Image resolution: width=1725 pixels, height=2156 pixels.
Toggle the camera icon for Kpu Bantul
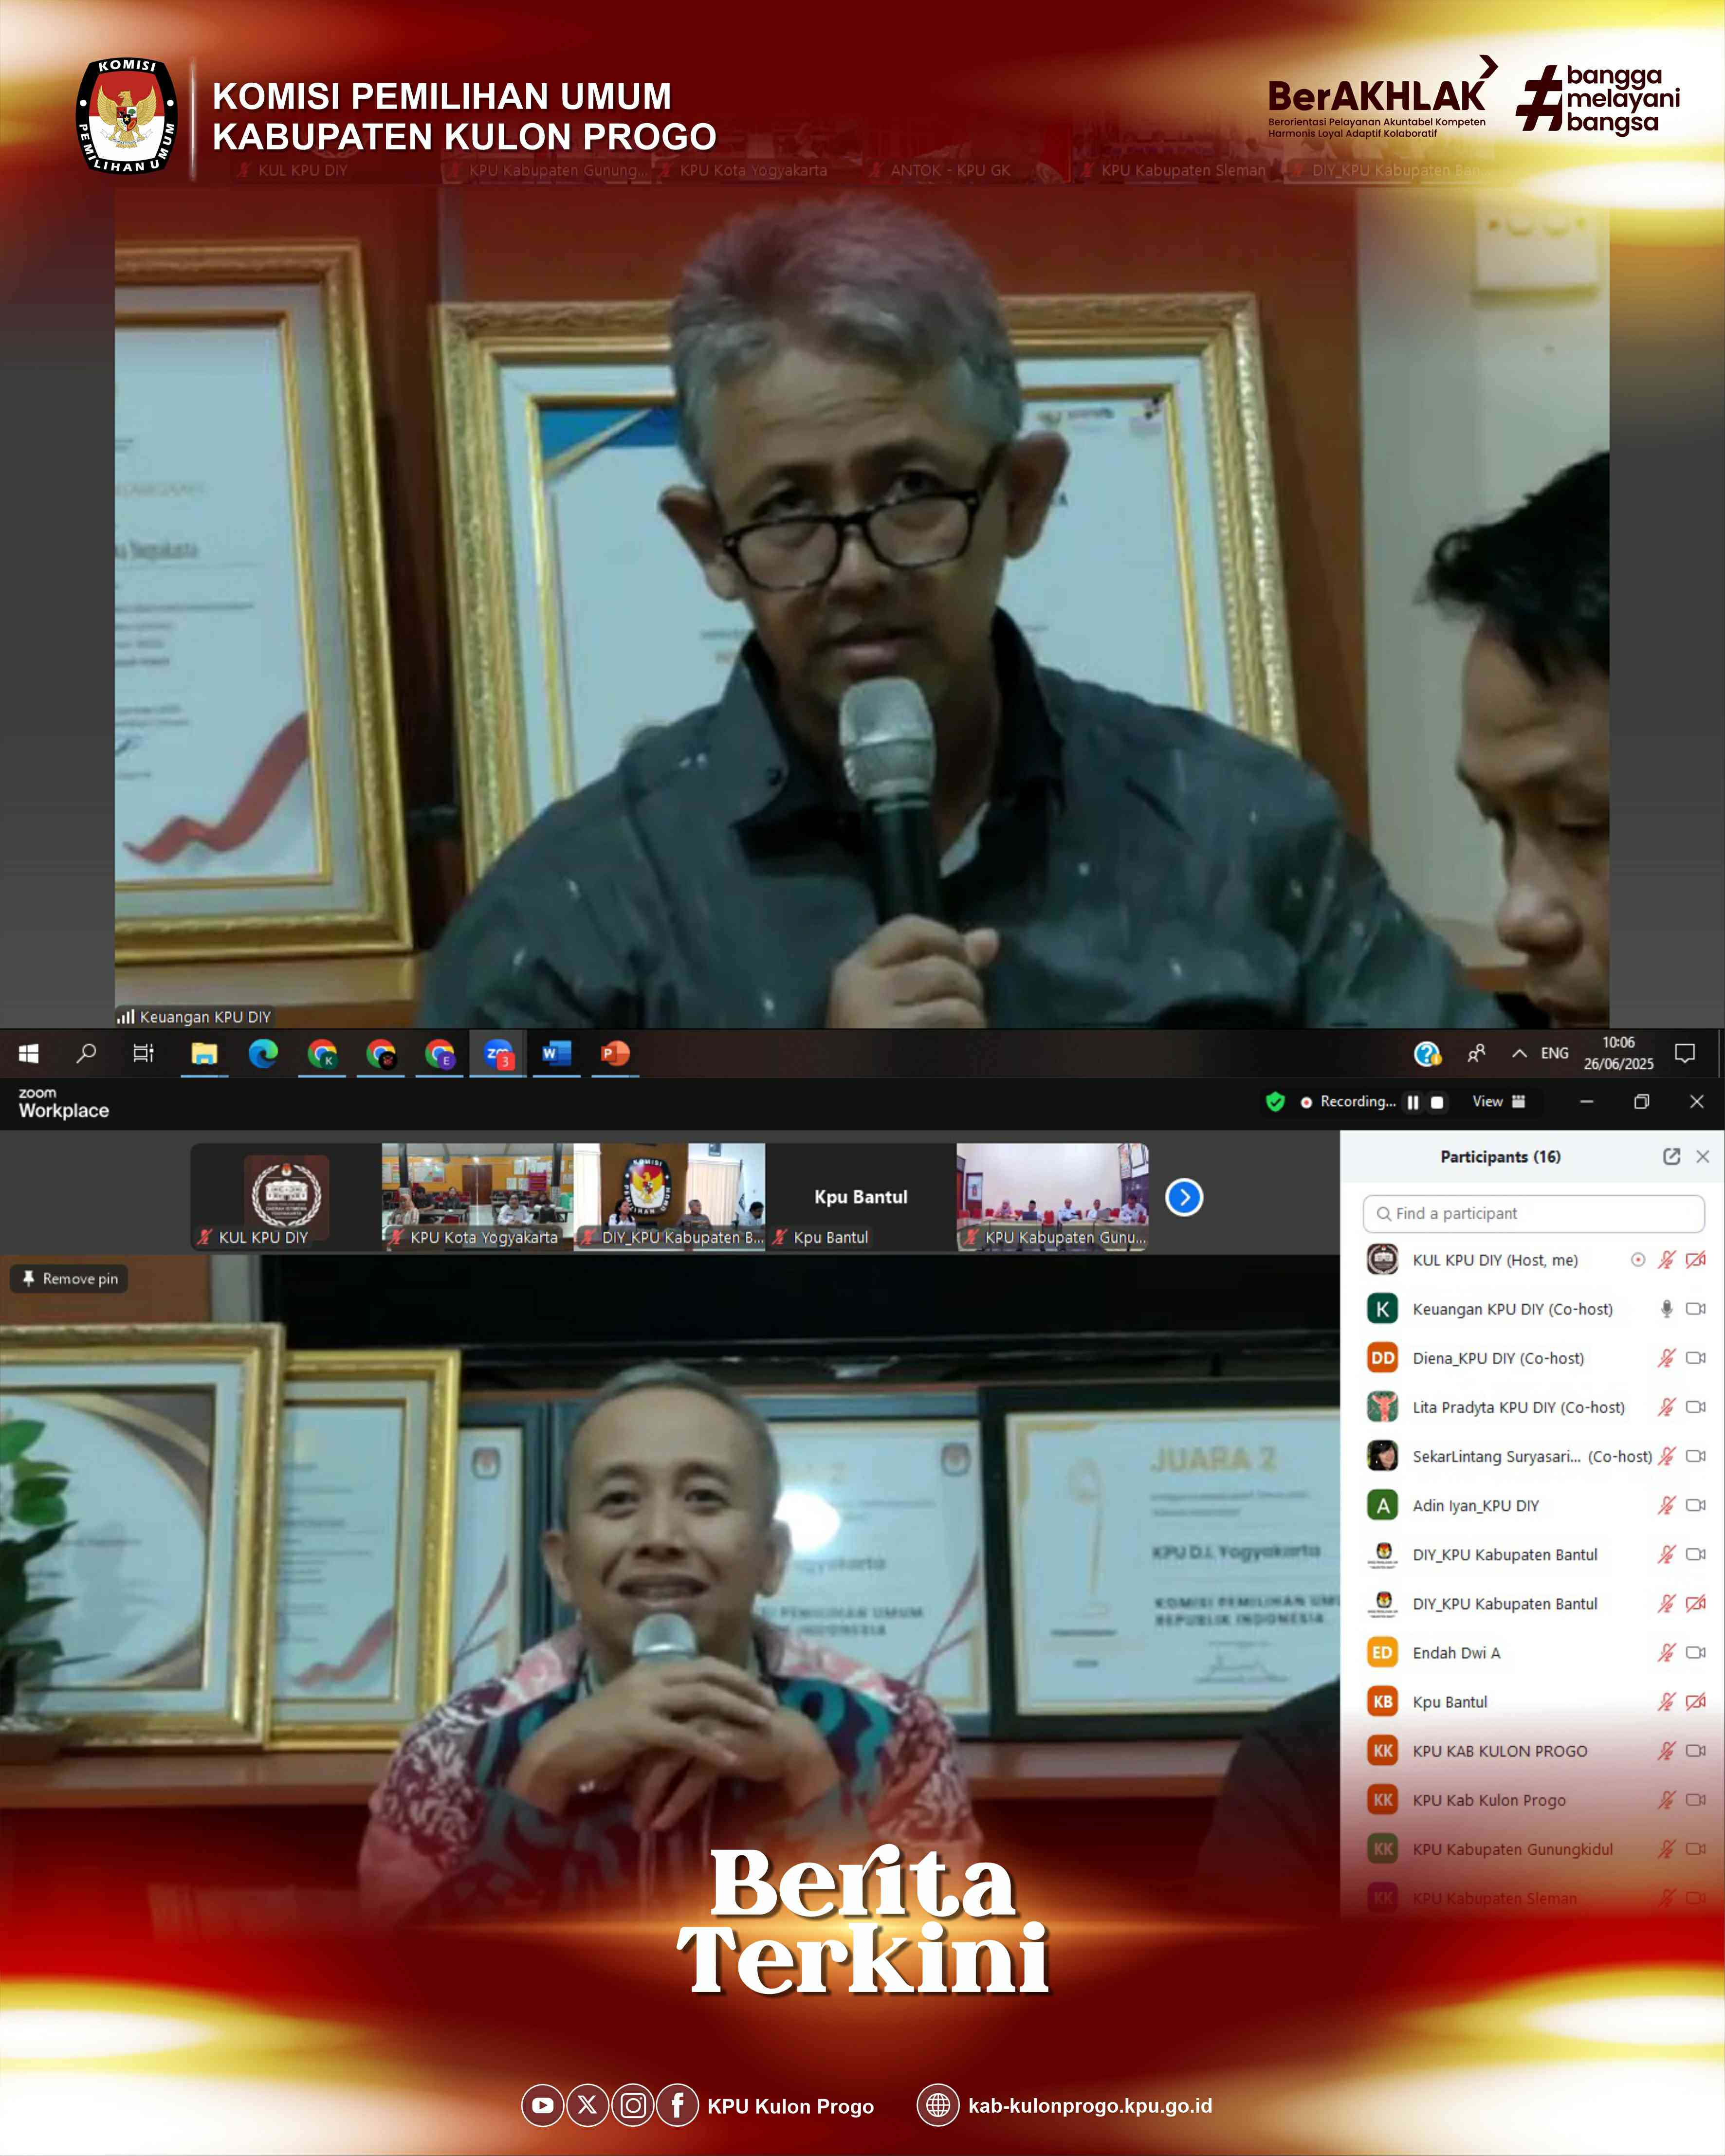[x=1696, y=1701]
